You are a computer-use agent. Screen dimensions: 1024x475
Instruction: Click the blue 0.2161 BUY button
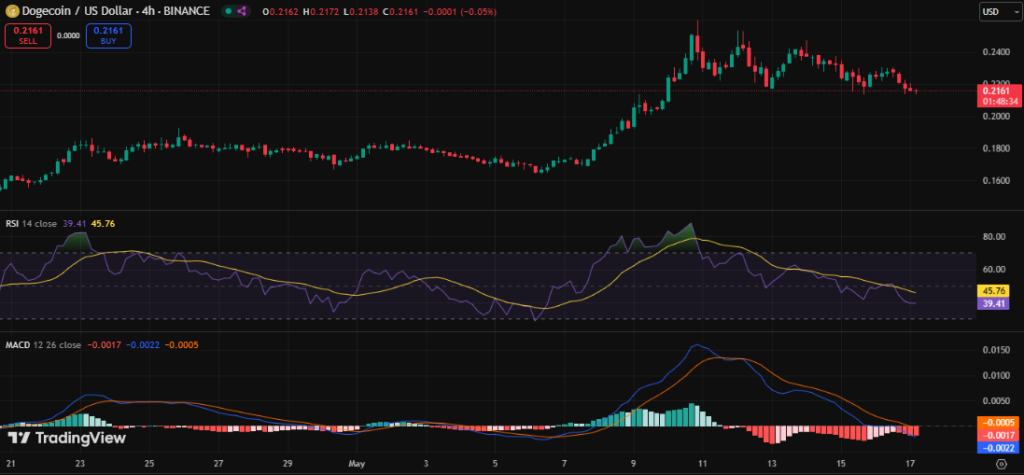coord(108,35)
